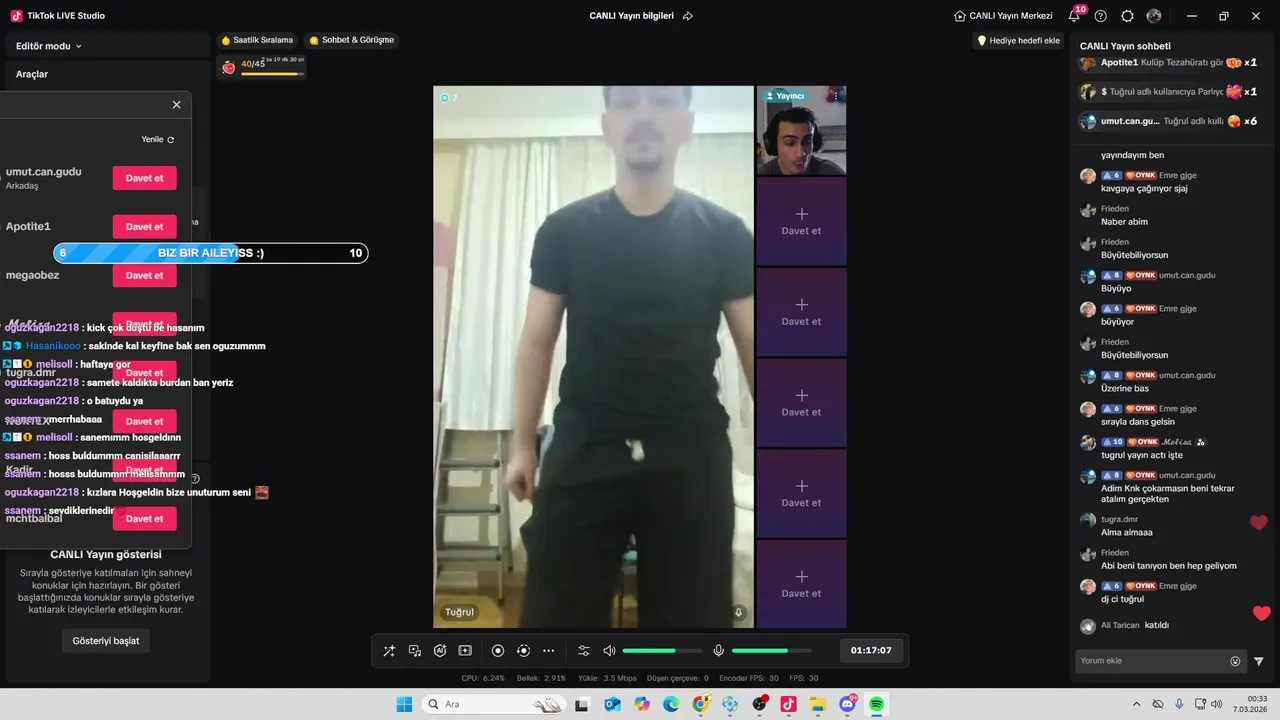Viewport: 1280px width, 720px height.
Task: Expand the system tray hidden icons chevron
Action: [x=1135, y=704]
